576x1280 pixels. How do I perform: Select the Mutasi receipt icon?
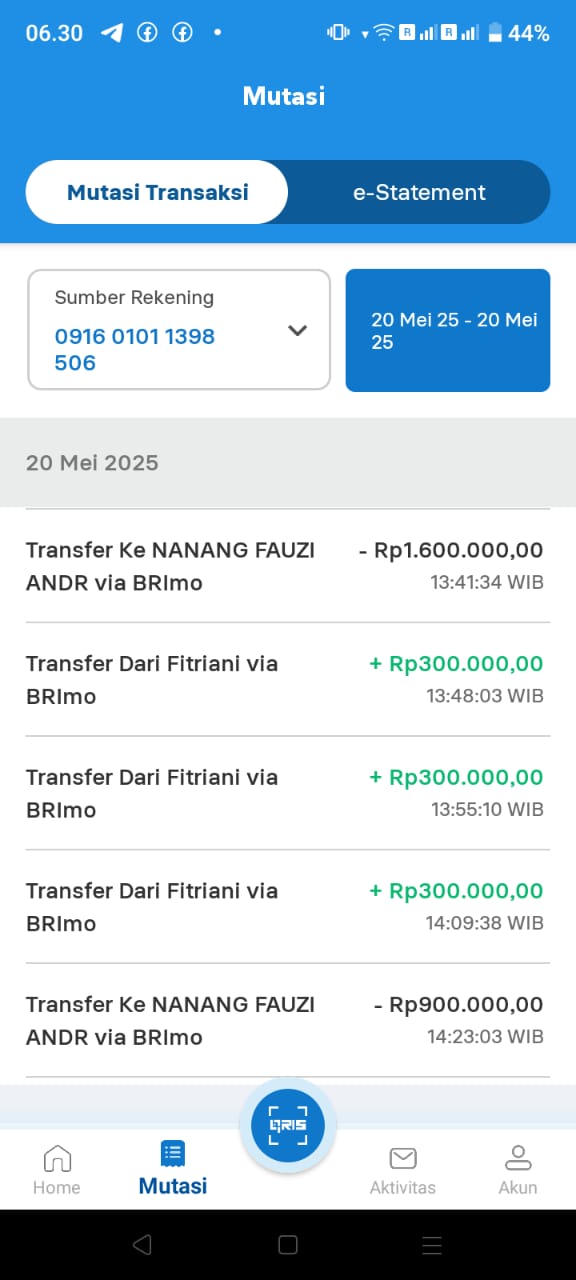173,1154
